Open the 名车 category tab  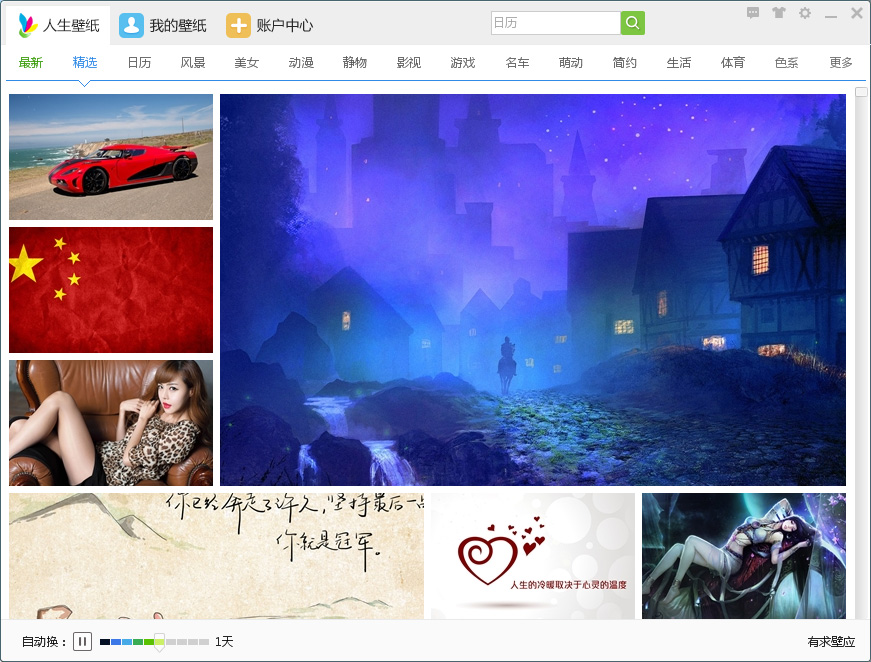(517, 63)
